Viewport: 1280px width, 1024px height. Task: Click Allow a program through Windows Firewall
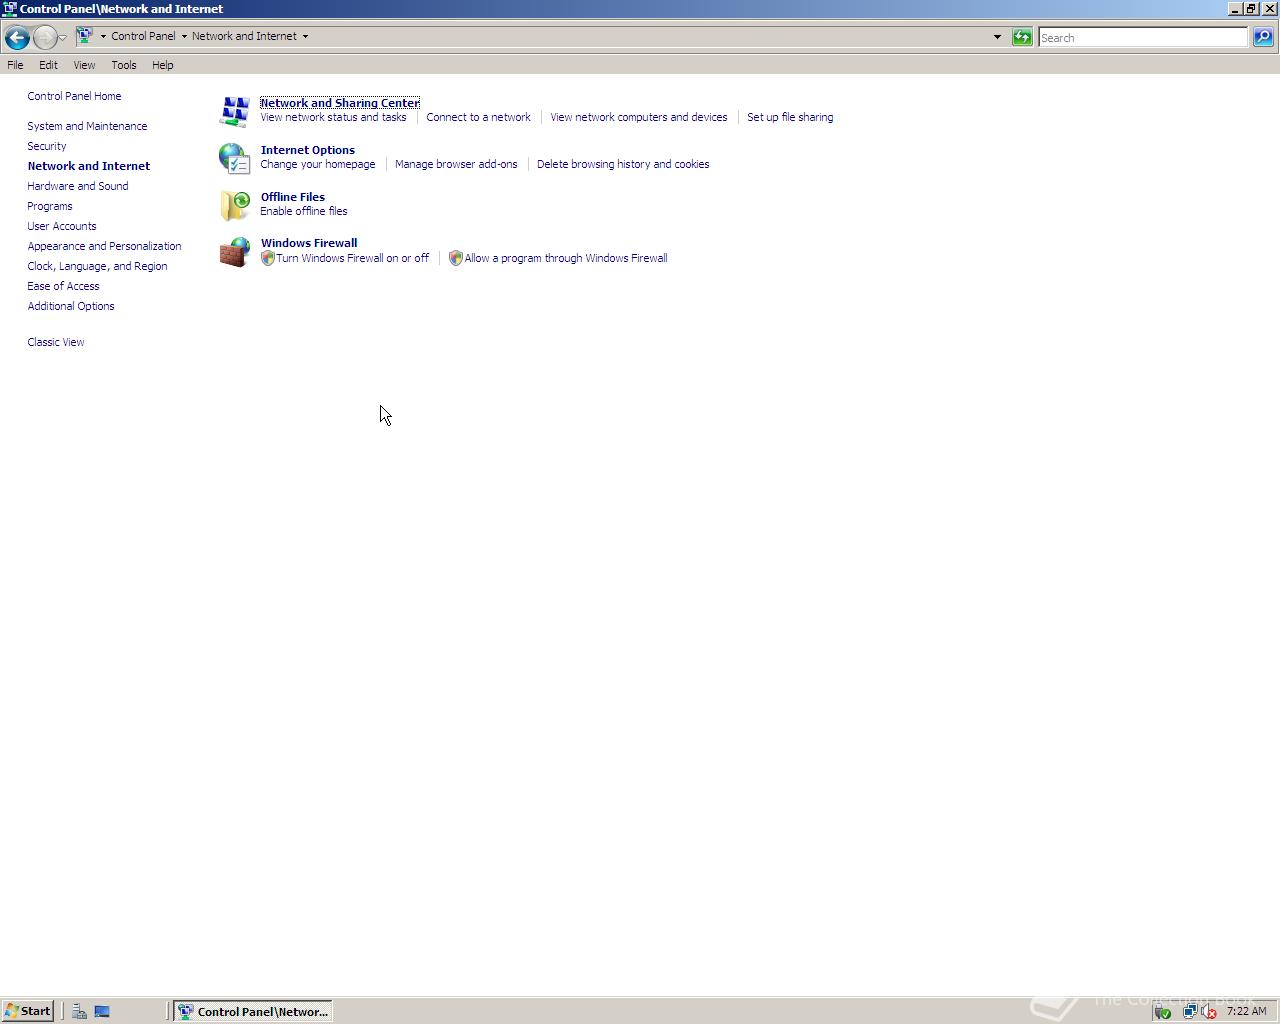(565, 258)
